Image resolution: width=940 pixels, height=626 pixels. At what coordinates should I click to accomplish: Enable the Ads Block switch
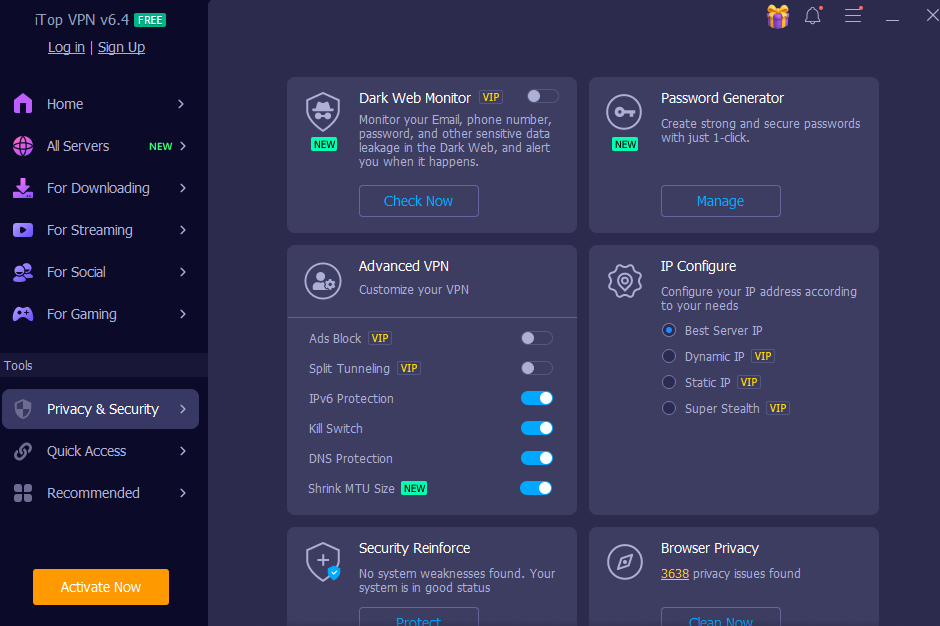pos(537,338)
